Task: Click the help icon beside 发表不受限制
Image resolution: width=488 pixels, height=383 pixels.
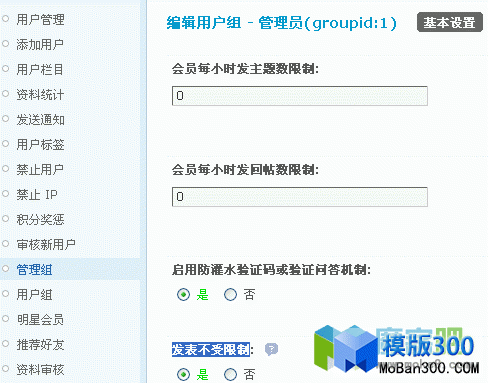Action: click(x=271, y=349)
